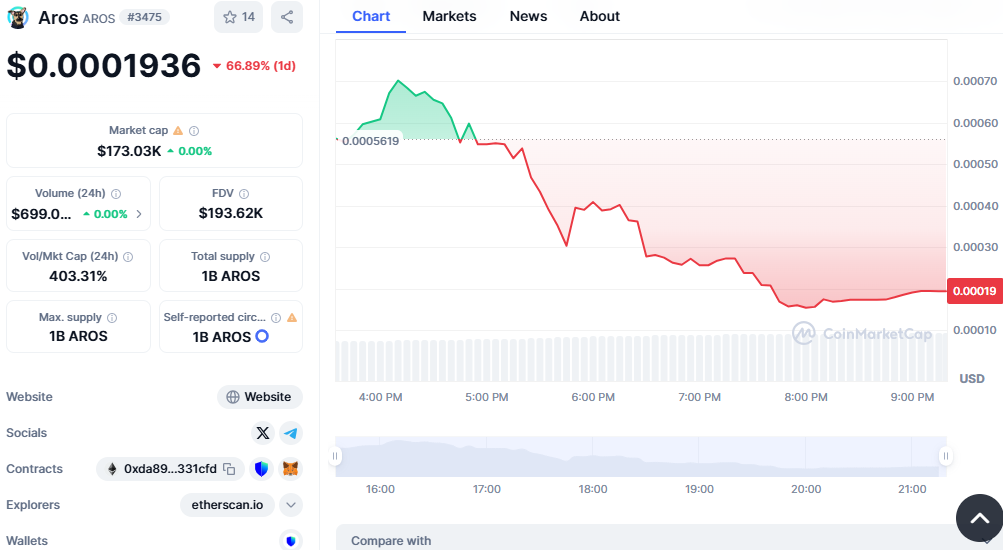The image size is (1003, 550).
Task: Click the Socials label
Action: (26, 433)
